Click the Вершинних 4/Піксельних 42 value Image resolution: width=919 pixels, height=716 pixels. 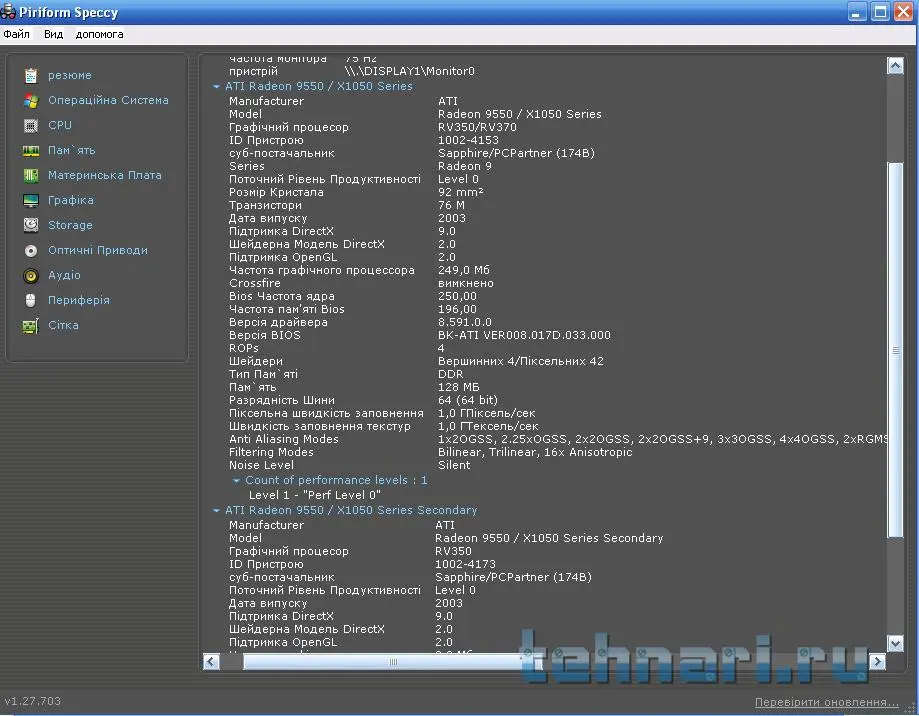pyautogui.click(x=520, y=362)
